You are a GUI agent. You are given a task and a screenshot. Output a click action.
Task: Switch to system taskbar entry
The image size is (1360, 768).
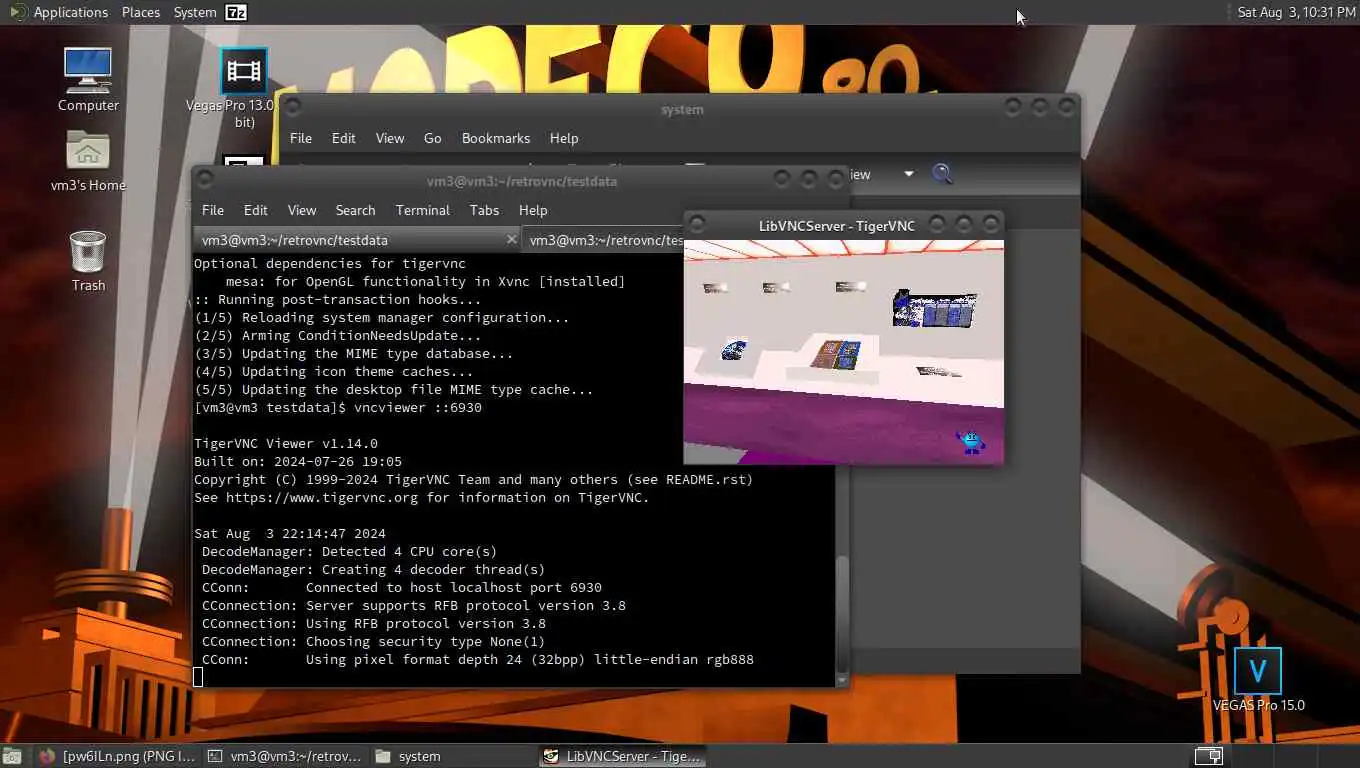click(453, 756)
